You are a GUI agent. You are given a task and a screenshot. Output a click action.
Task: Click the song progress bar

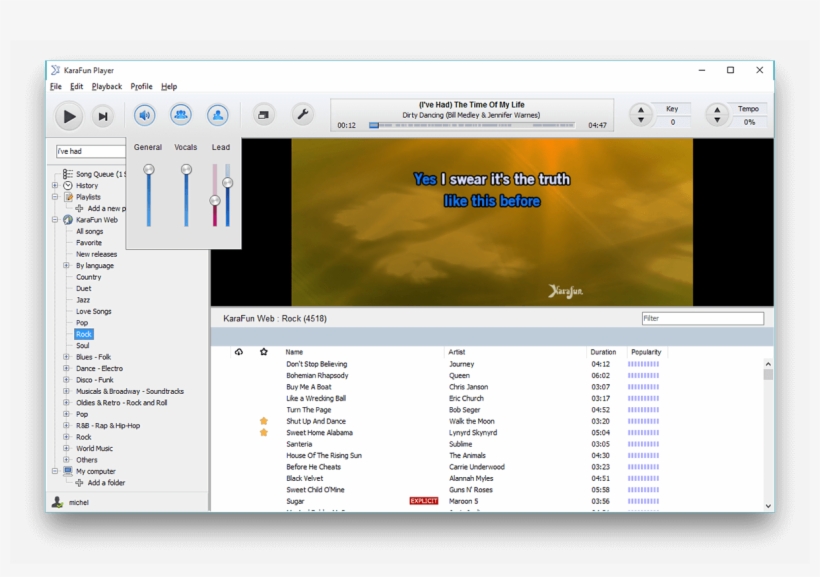pyautogui.click(x=472, y=125)
